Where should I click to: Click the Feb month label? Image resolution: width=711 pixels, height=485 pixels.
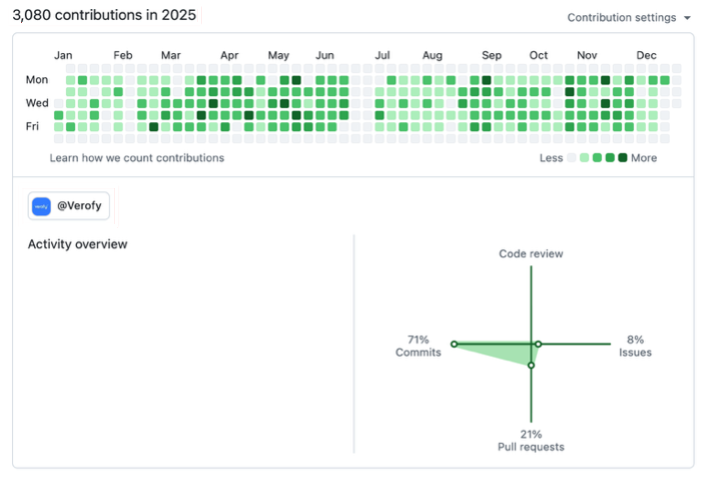pos(123,55)
